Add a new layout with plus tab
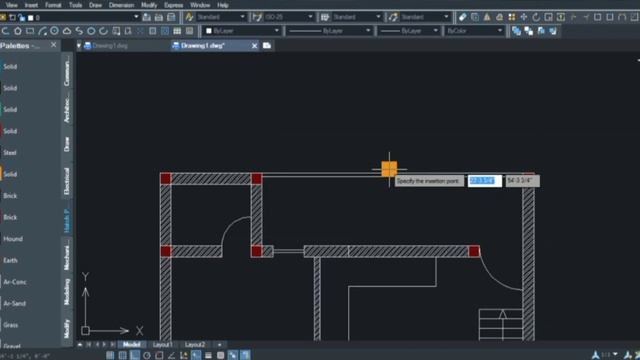 tap(219, 345)
